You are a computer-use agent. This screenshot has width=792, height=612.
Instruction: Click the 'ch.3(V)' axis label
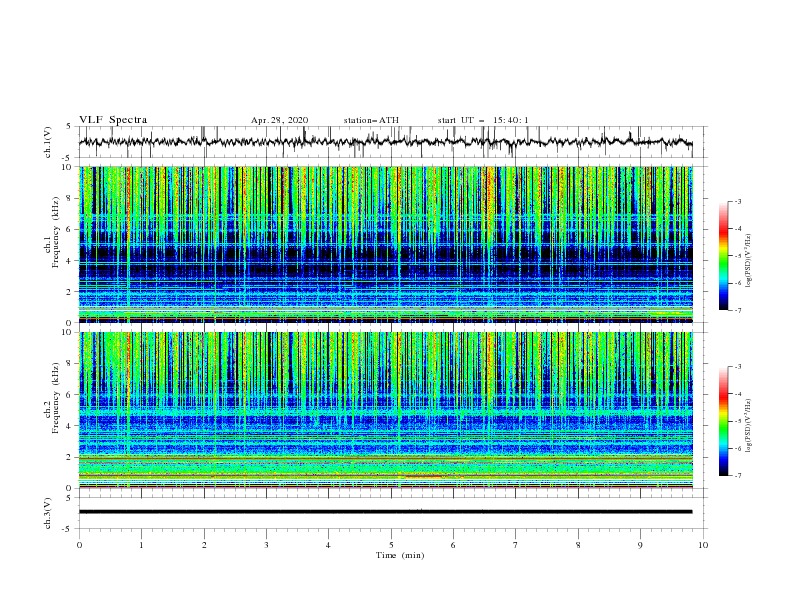(48, 513)
